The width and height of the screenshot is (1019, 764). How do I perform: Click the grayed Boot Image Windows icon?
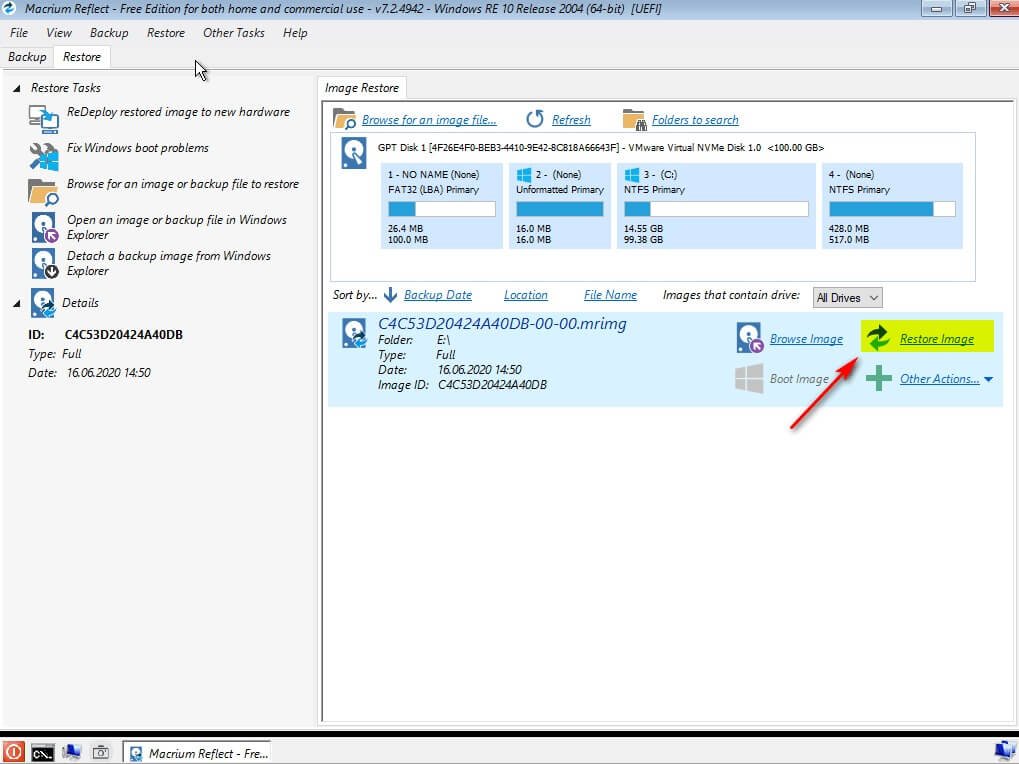[x=749, y=378]
